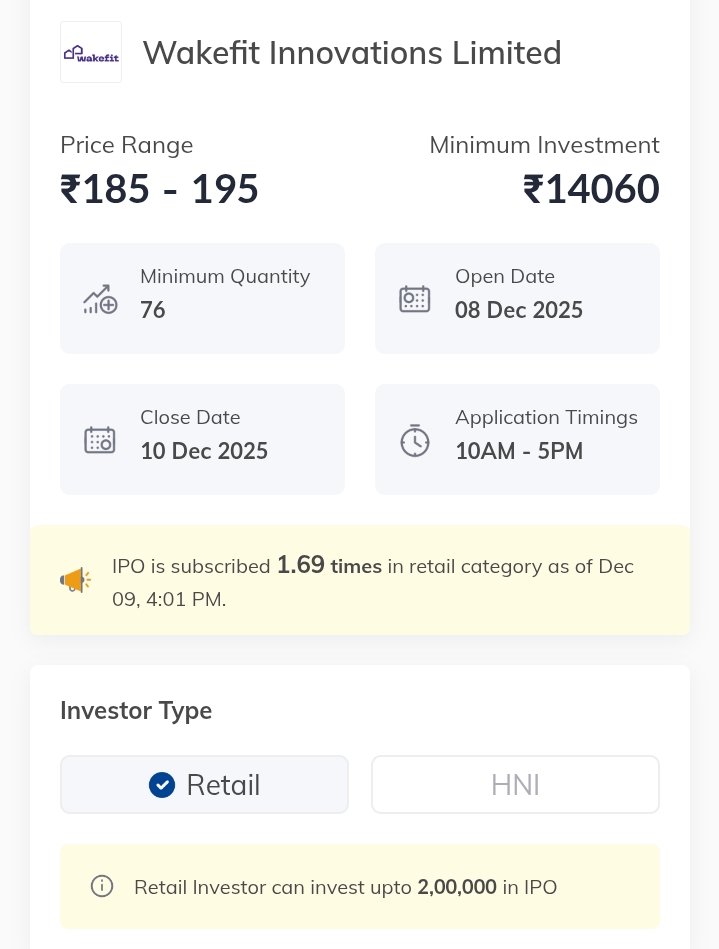Viewport: 719px width, 949px height.
Task: Click the Wakefit Innovations Limited title
Action: pos(352,53)
